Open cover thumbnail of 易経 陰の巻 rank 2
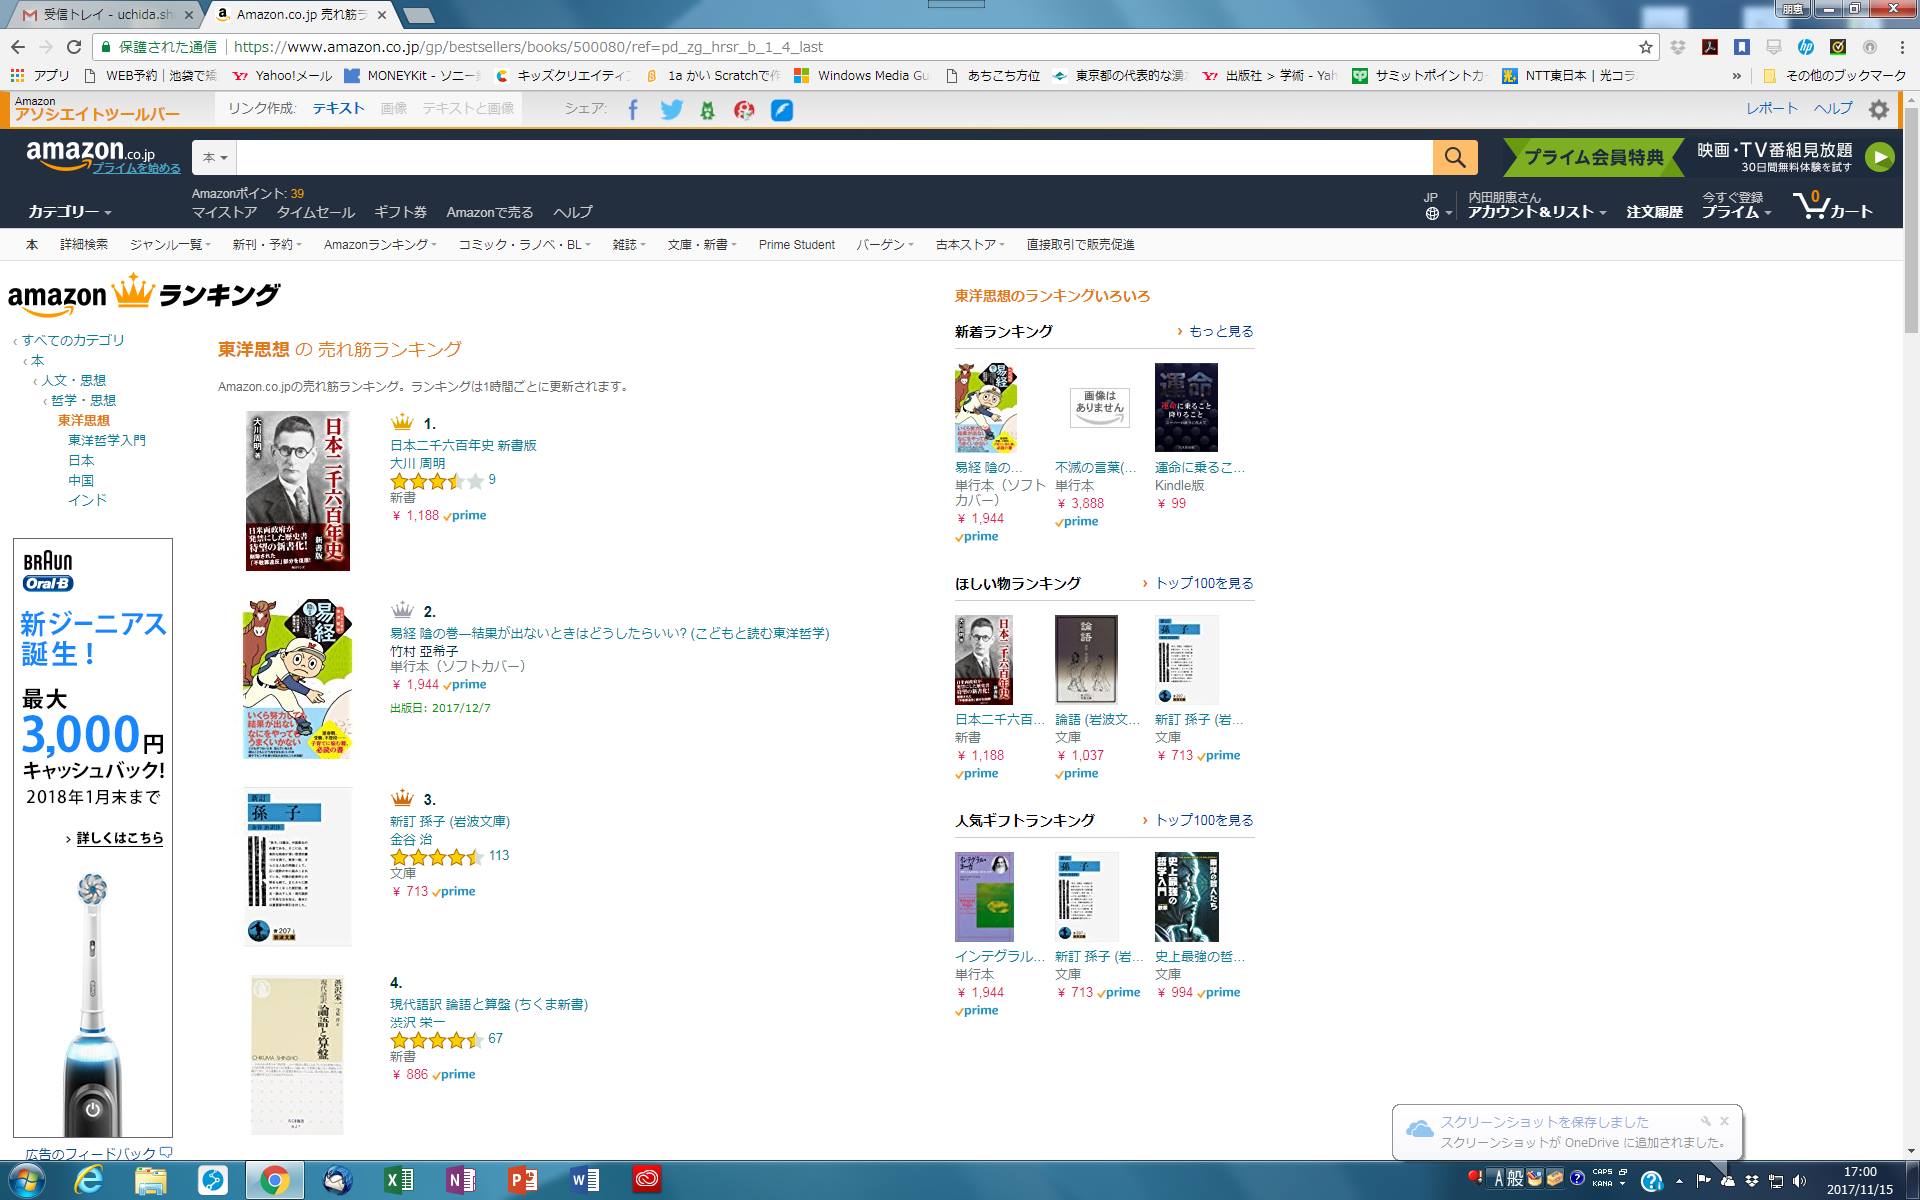The image size is (1920, 1200). click(x=297, y=679)
